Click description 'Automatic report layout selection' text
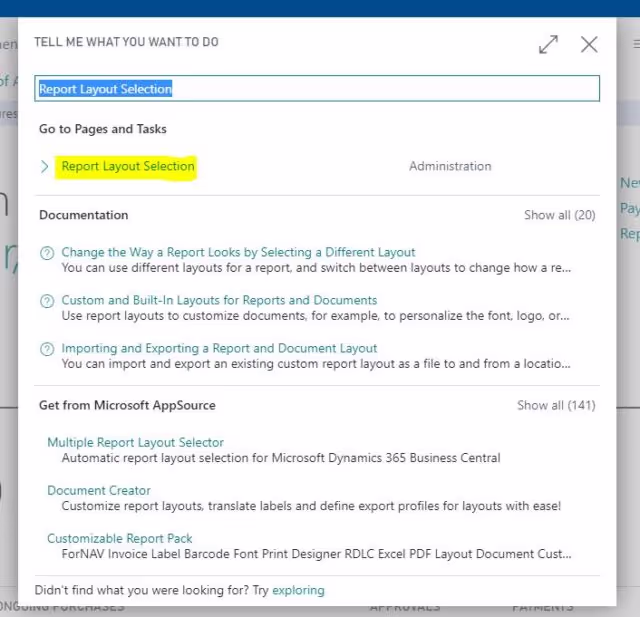 point(281,458)
